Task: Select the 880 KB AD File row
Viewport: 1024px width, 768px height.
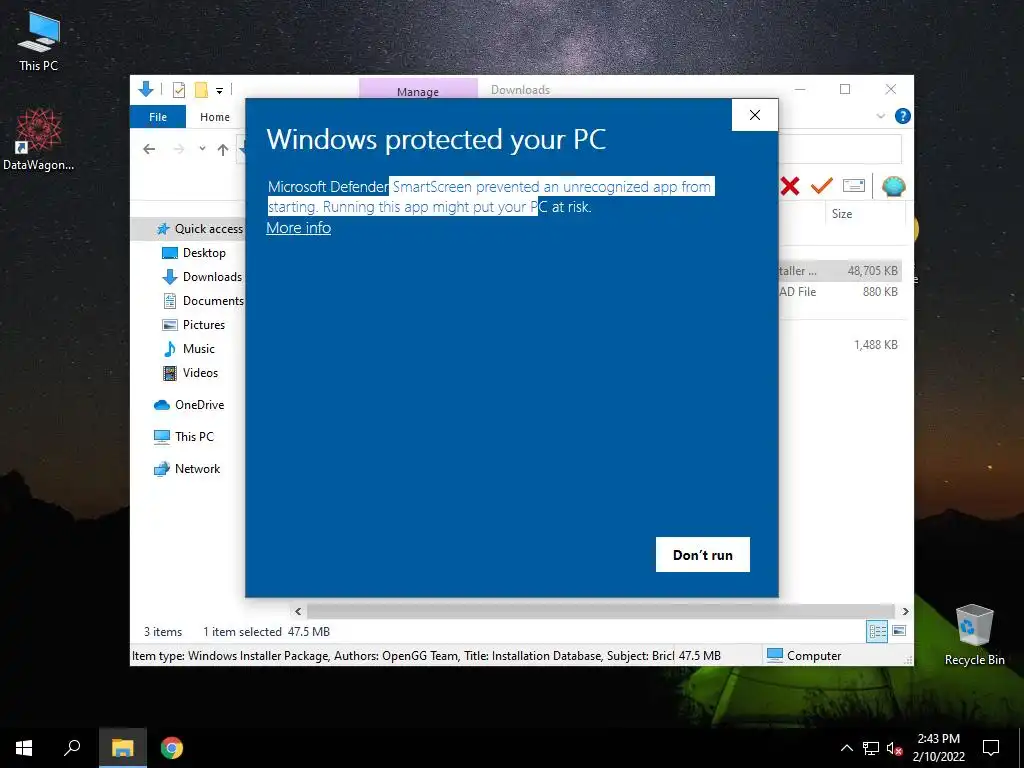Action: 839,292
